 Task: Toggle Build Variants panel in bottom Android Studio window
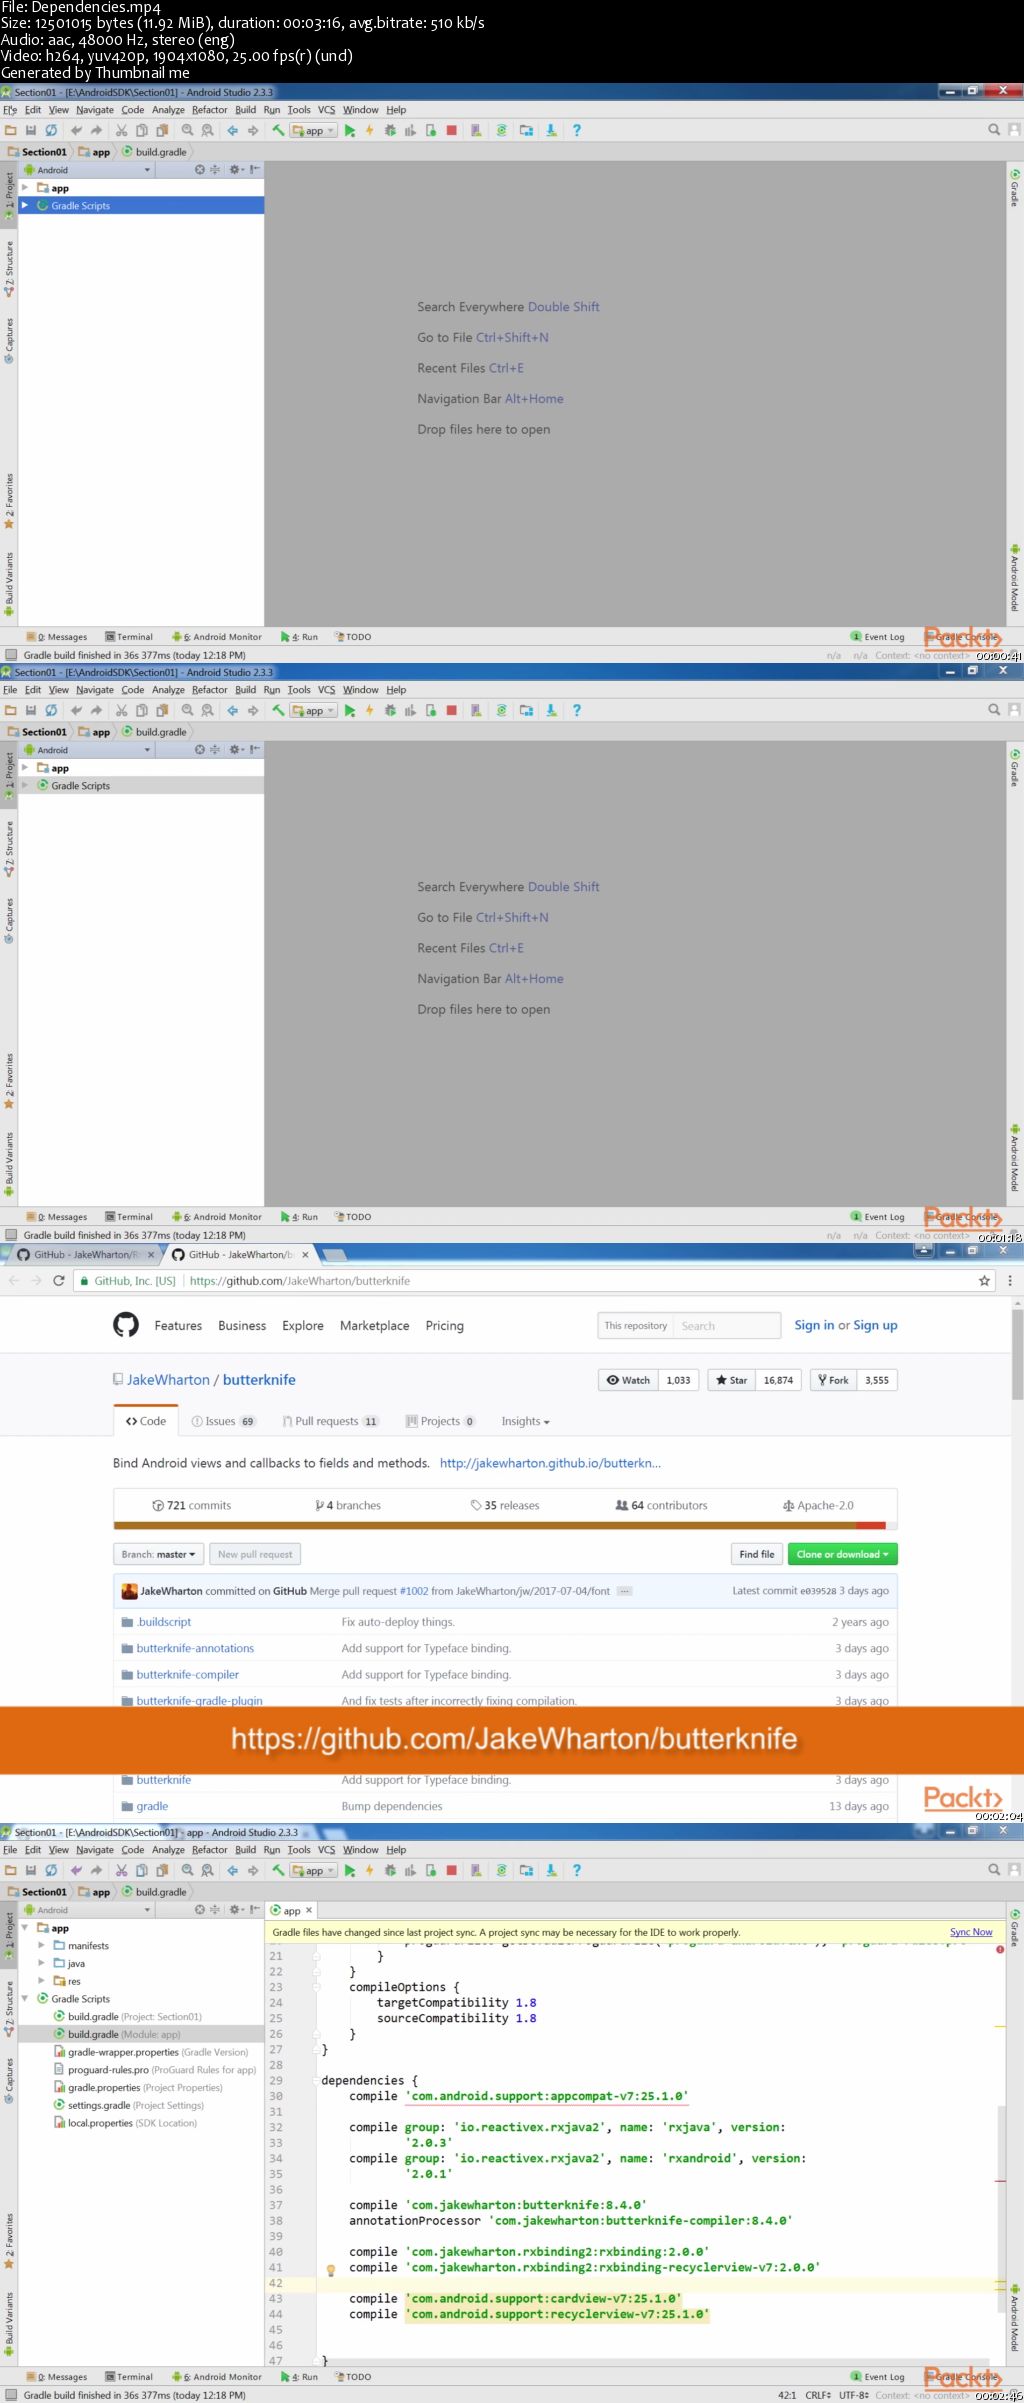9,2326
